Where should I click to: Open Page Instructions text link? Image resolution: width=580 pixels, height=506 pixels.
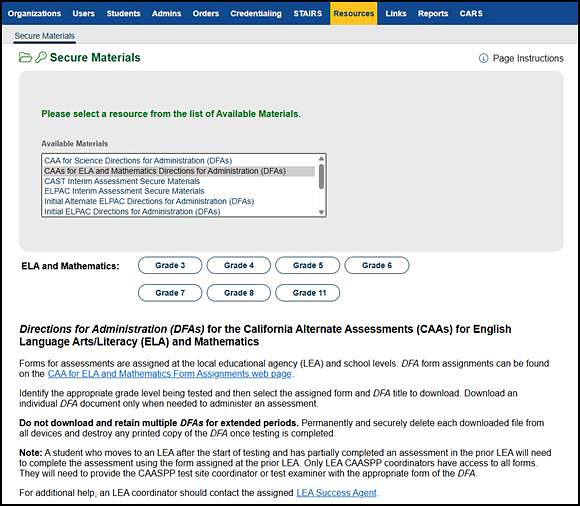(528, 58)
